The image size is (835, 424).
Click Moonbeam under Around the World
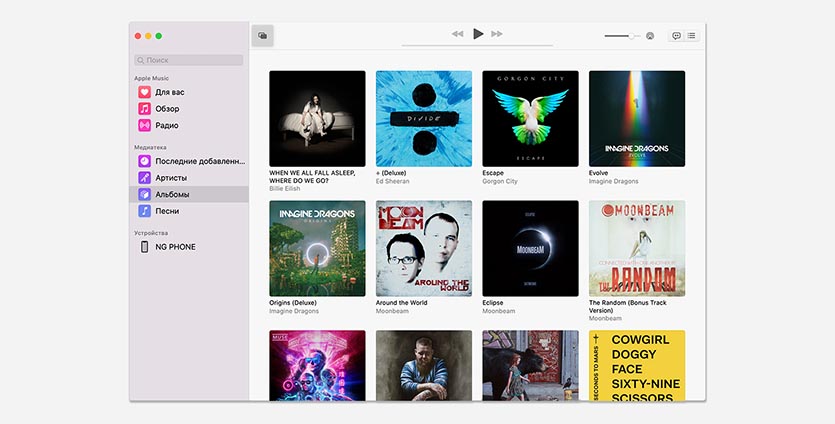point(392,311)
